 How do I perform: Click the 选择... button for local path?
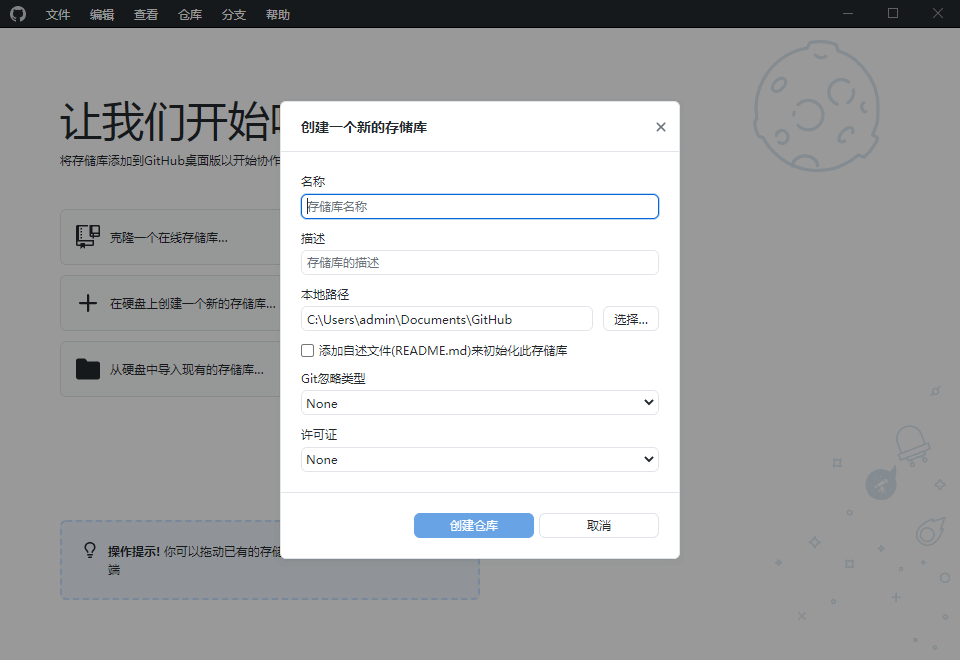630,318
